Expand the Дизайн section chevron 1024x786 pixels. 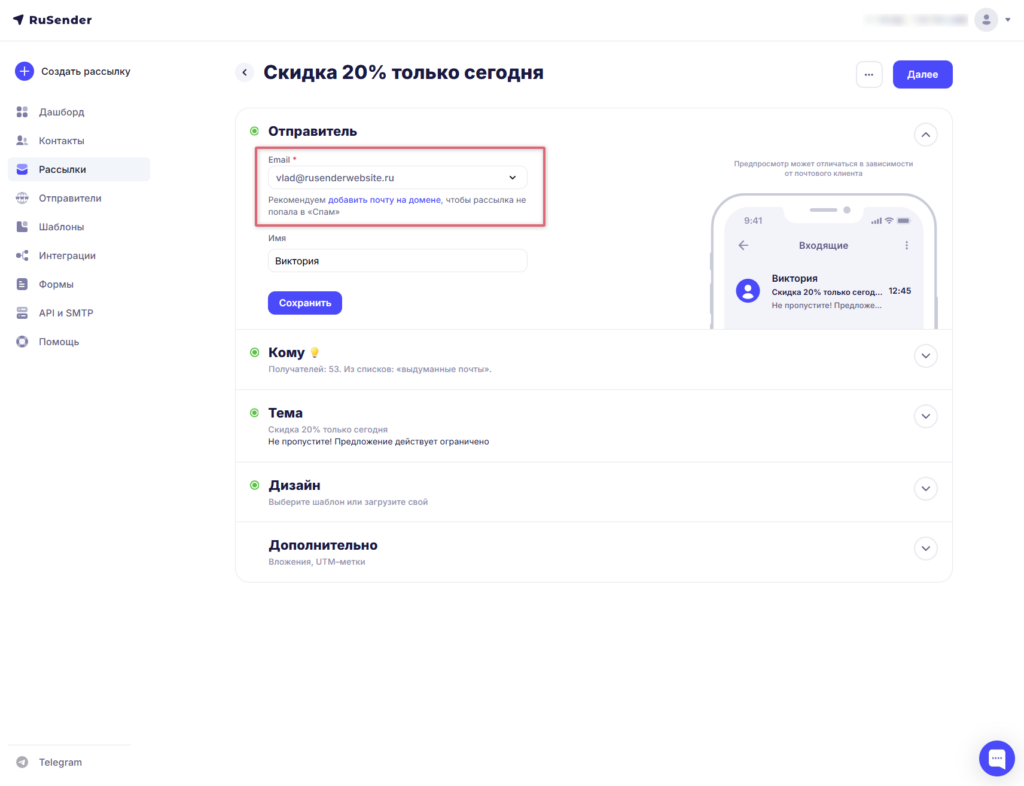925,488
